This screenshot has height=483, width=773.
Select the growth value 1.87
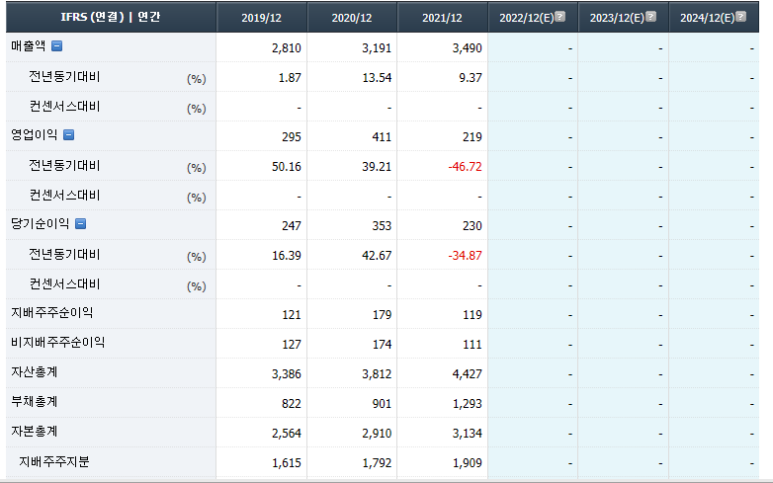(290, 78)
